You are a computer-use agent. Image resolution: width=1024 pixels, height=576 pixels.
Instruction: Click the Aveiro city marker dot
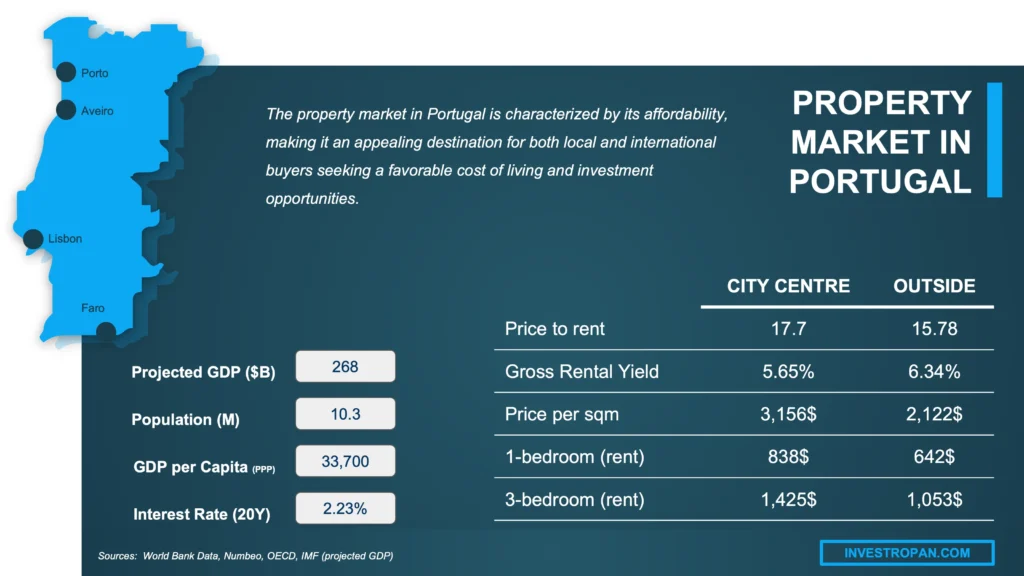tap(66, 110)
